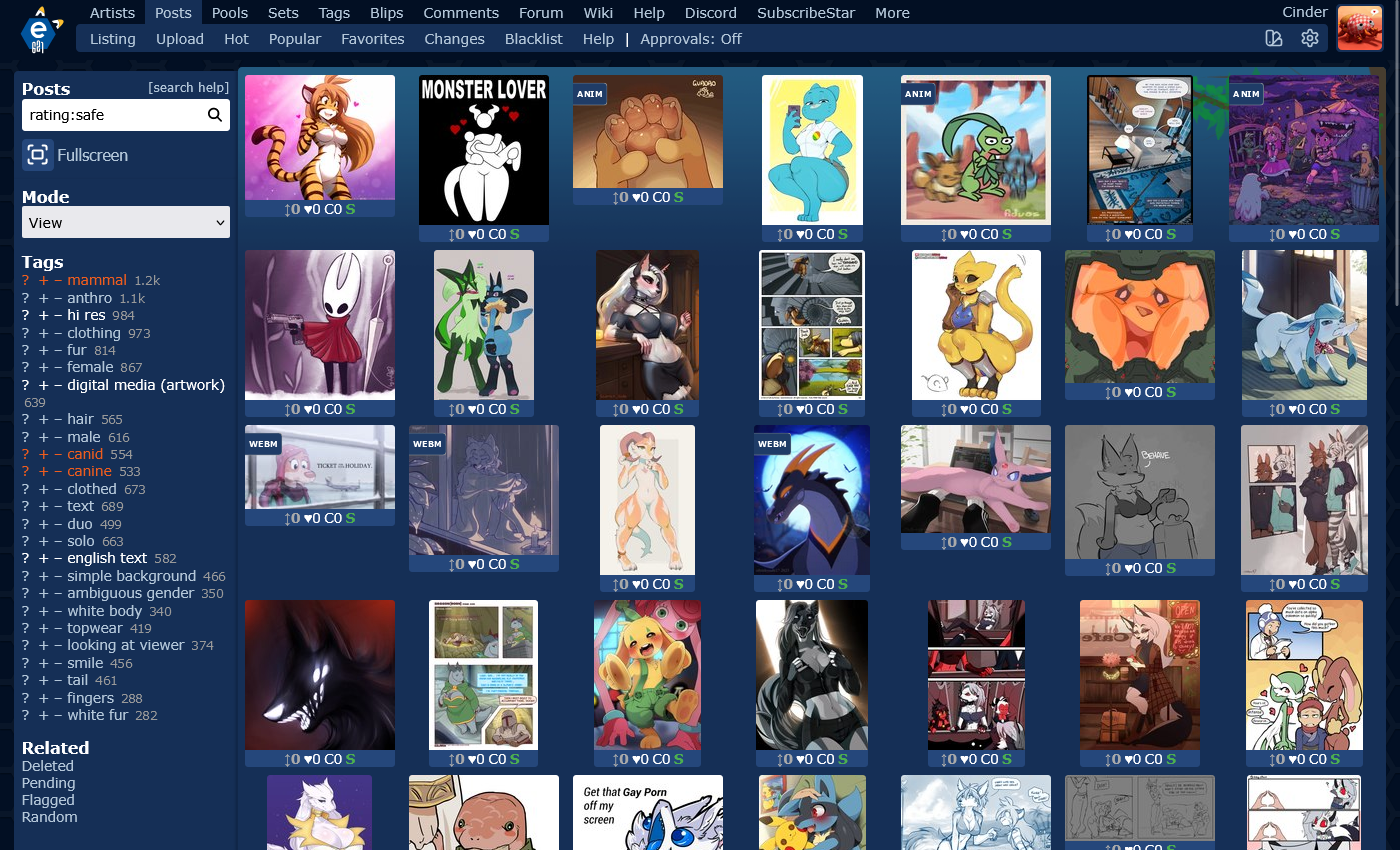1400x851 pixels.
Task: Open the Upload subnav link
Action: (x=180, y=39)
